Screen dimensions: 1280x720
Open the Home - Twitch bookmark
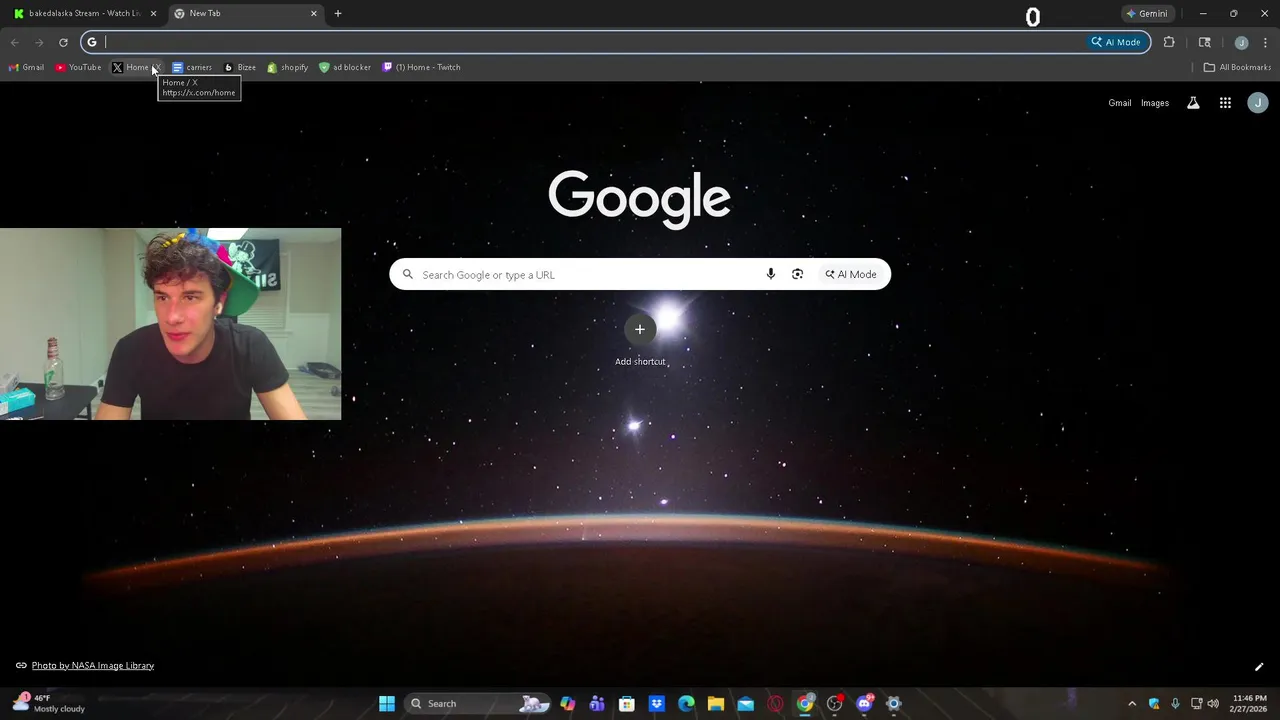click(421, 67)
